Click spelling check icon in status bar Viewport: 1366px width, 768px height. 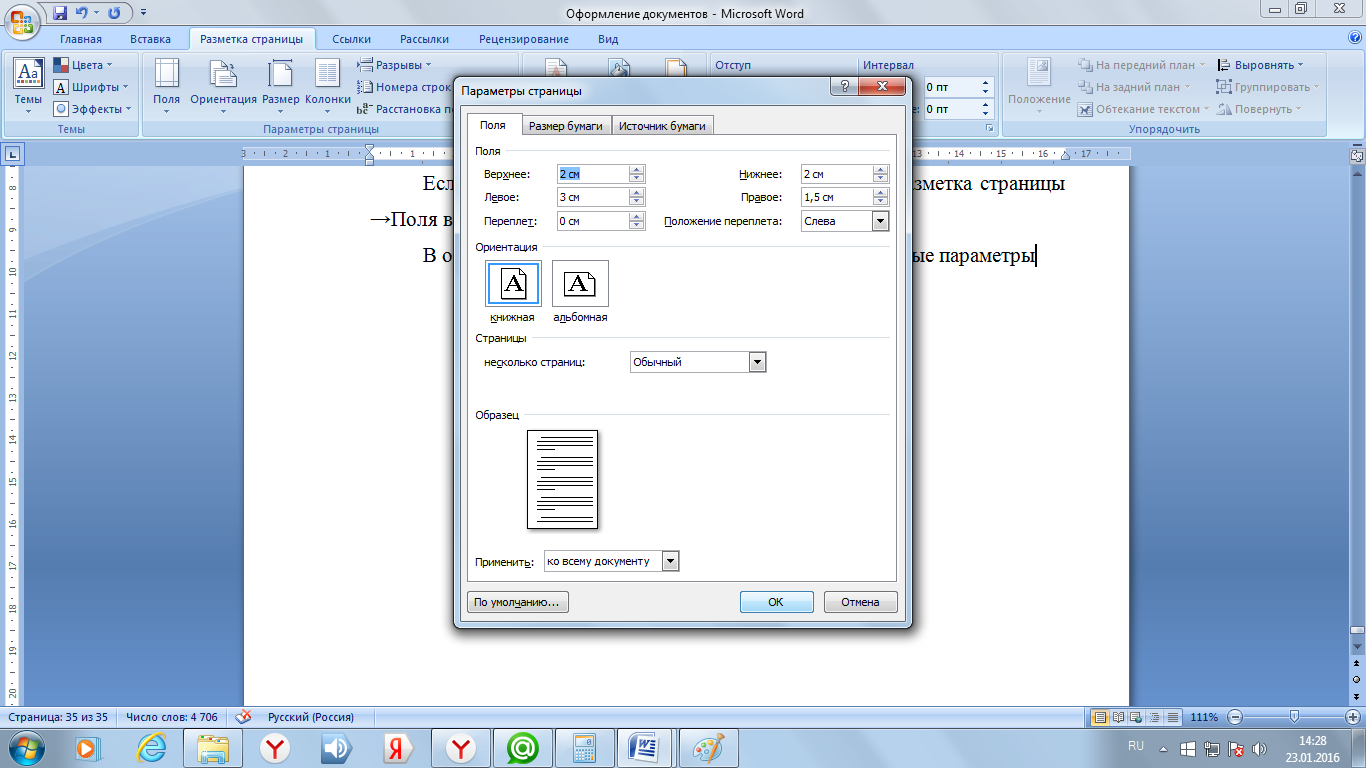[x=243, y=717]
